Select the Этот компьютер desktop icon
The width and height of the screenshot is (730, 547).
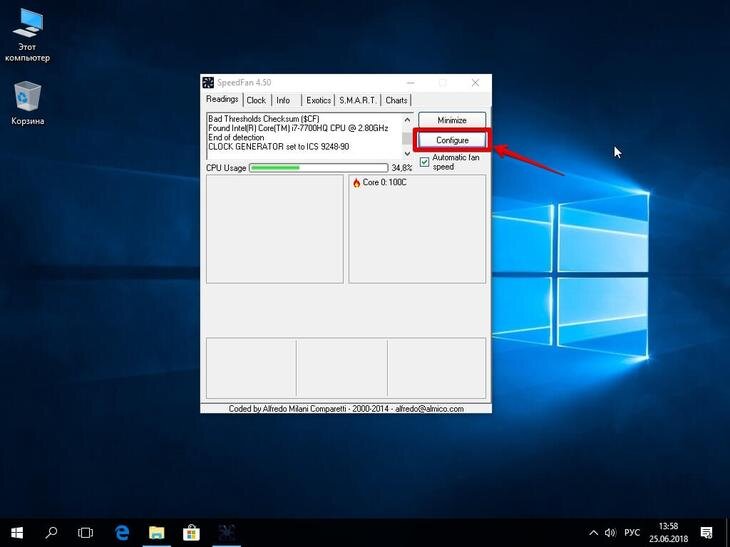click(x=27, y=36)
